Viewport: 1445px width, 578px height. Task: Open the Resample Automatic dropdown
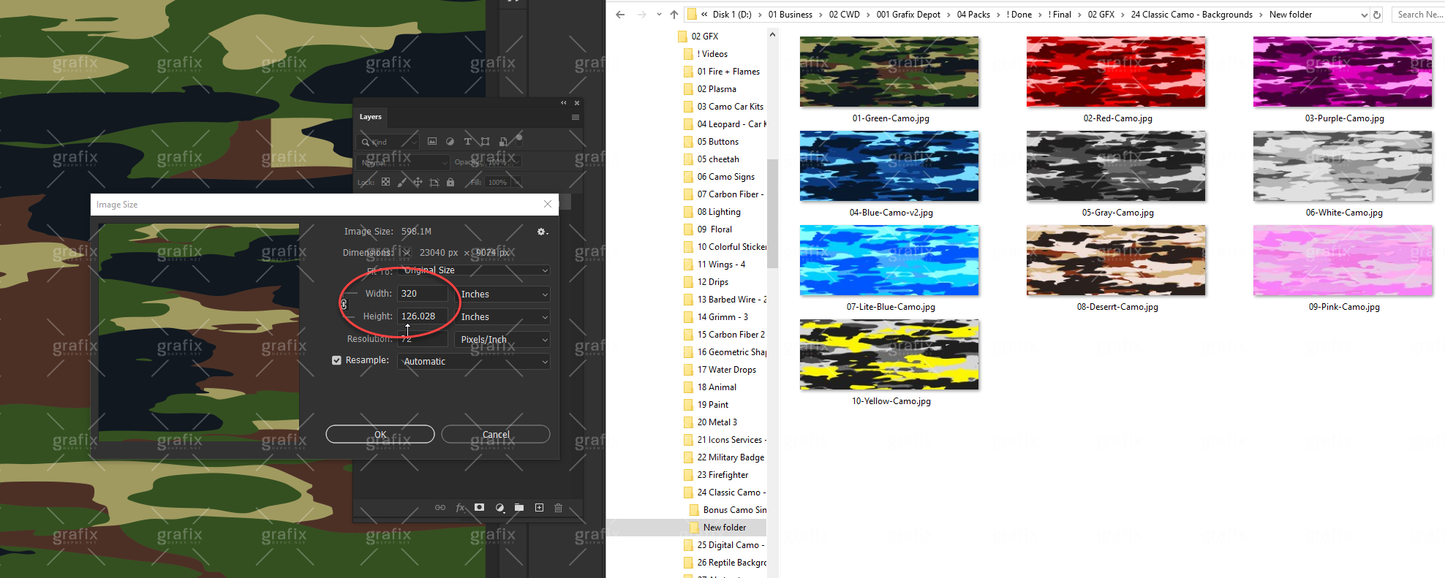[x=474, y=361]
